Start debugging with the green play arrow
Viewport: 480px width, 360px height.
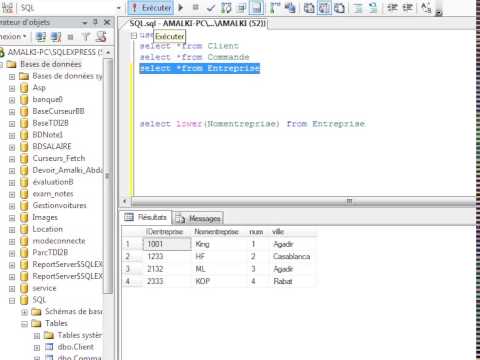(181, 7)
